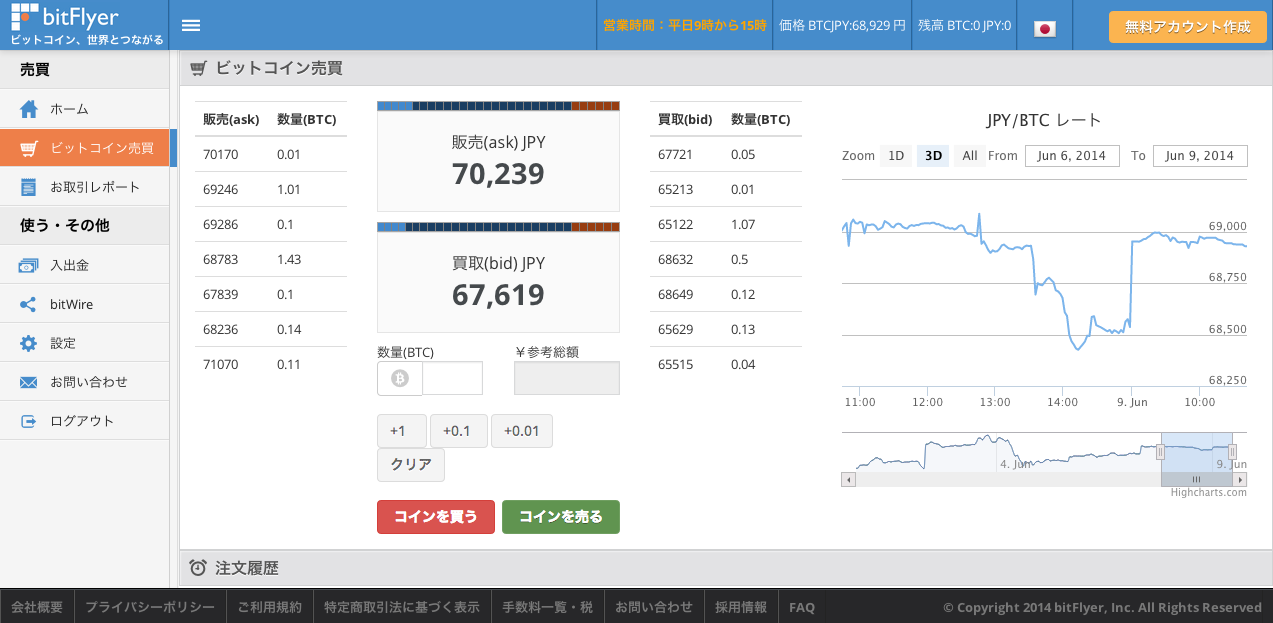Click the hamburger menu icon
The width and height of the screenshot is (1273, 623).
pos(191,26)
